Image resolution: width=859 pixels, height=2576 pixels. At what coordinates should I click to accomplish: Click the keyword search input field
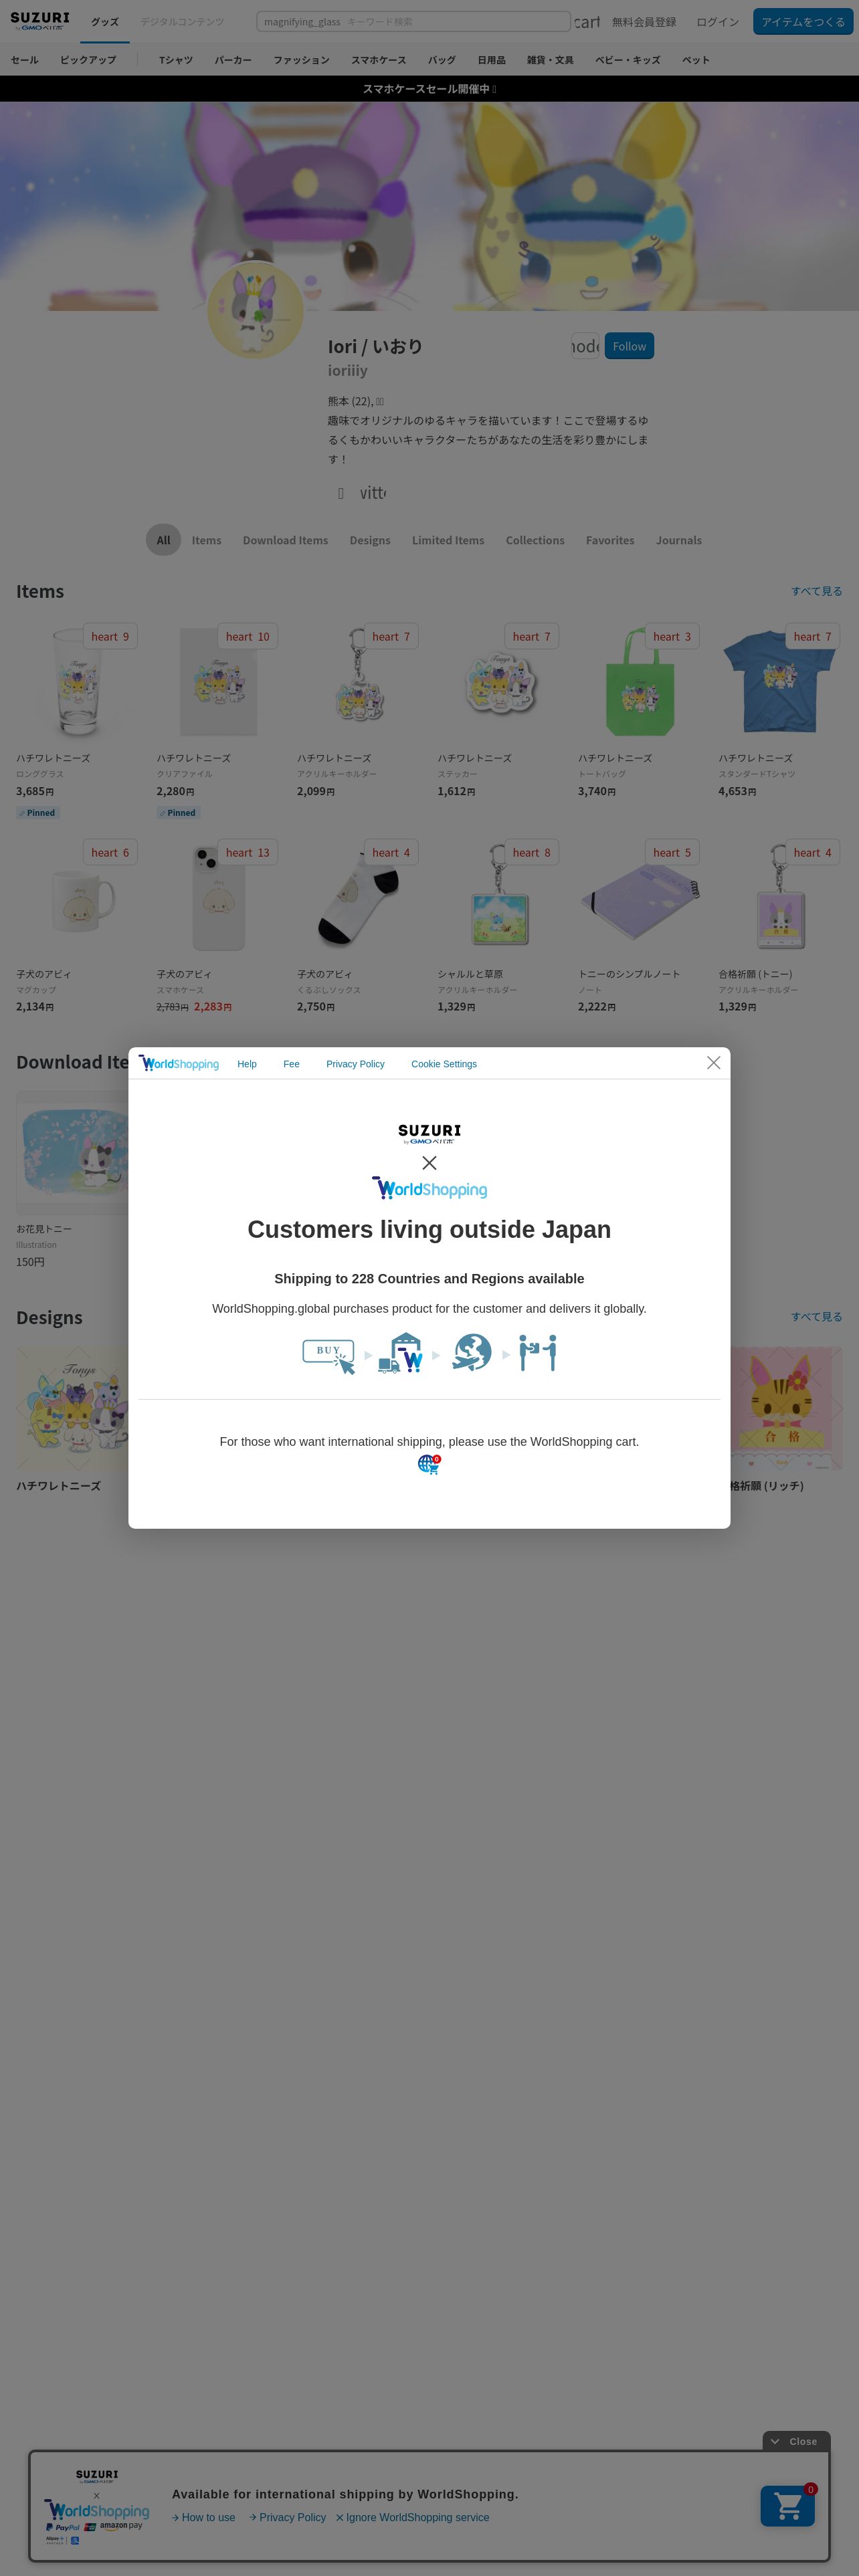coord(413,22)
